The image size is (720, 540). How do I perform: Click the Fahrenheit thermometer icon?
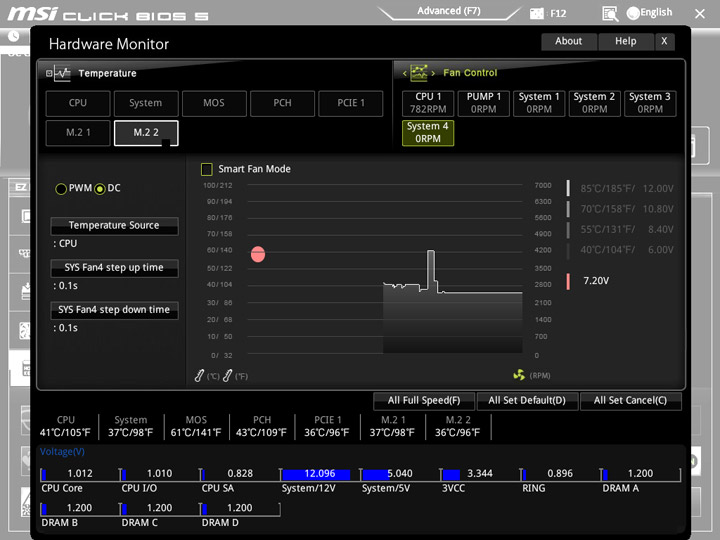coord(227,376)
